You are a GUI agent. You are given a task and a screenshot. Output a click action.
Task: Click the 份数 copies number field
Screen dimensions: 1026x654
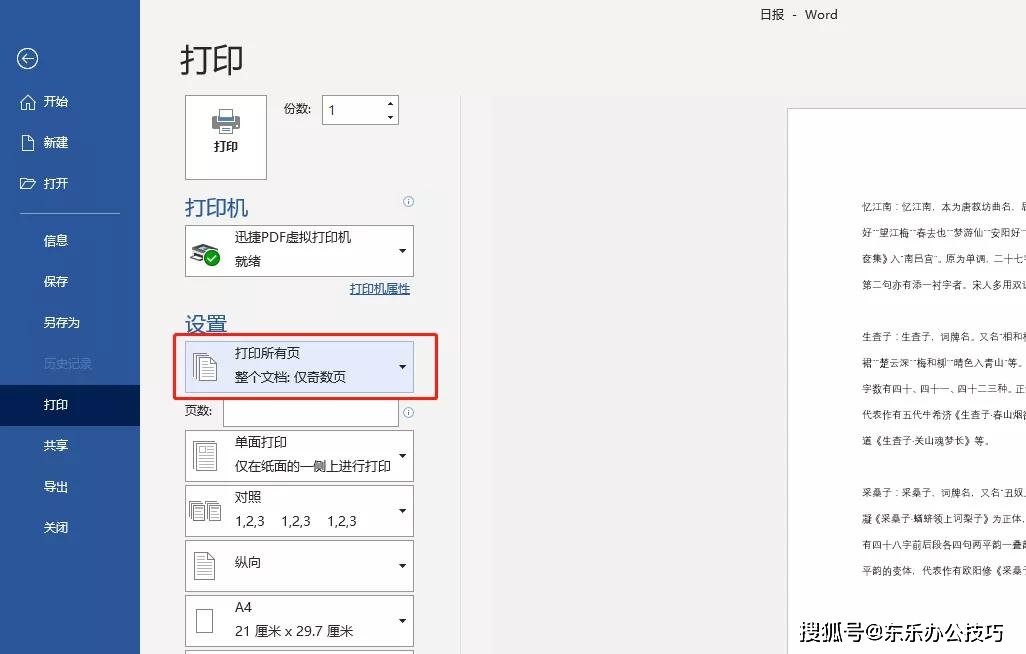(352, 110)
